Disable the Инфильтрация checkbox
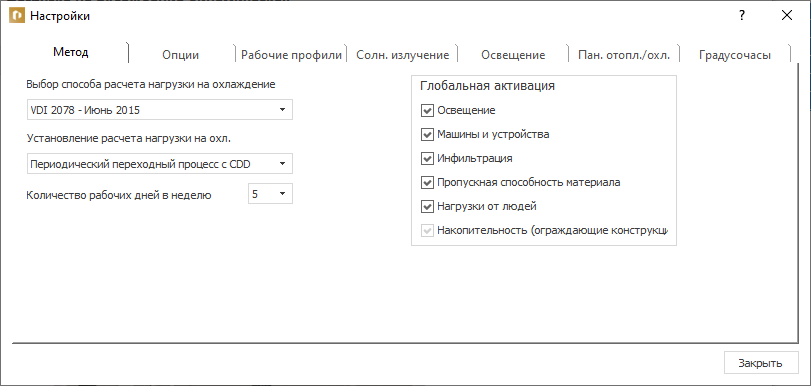The height and width of the screenshot is (386, 811). click(x=427, y=158)
